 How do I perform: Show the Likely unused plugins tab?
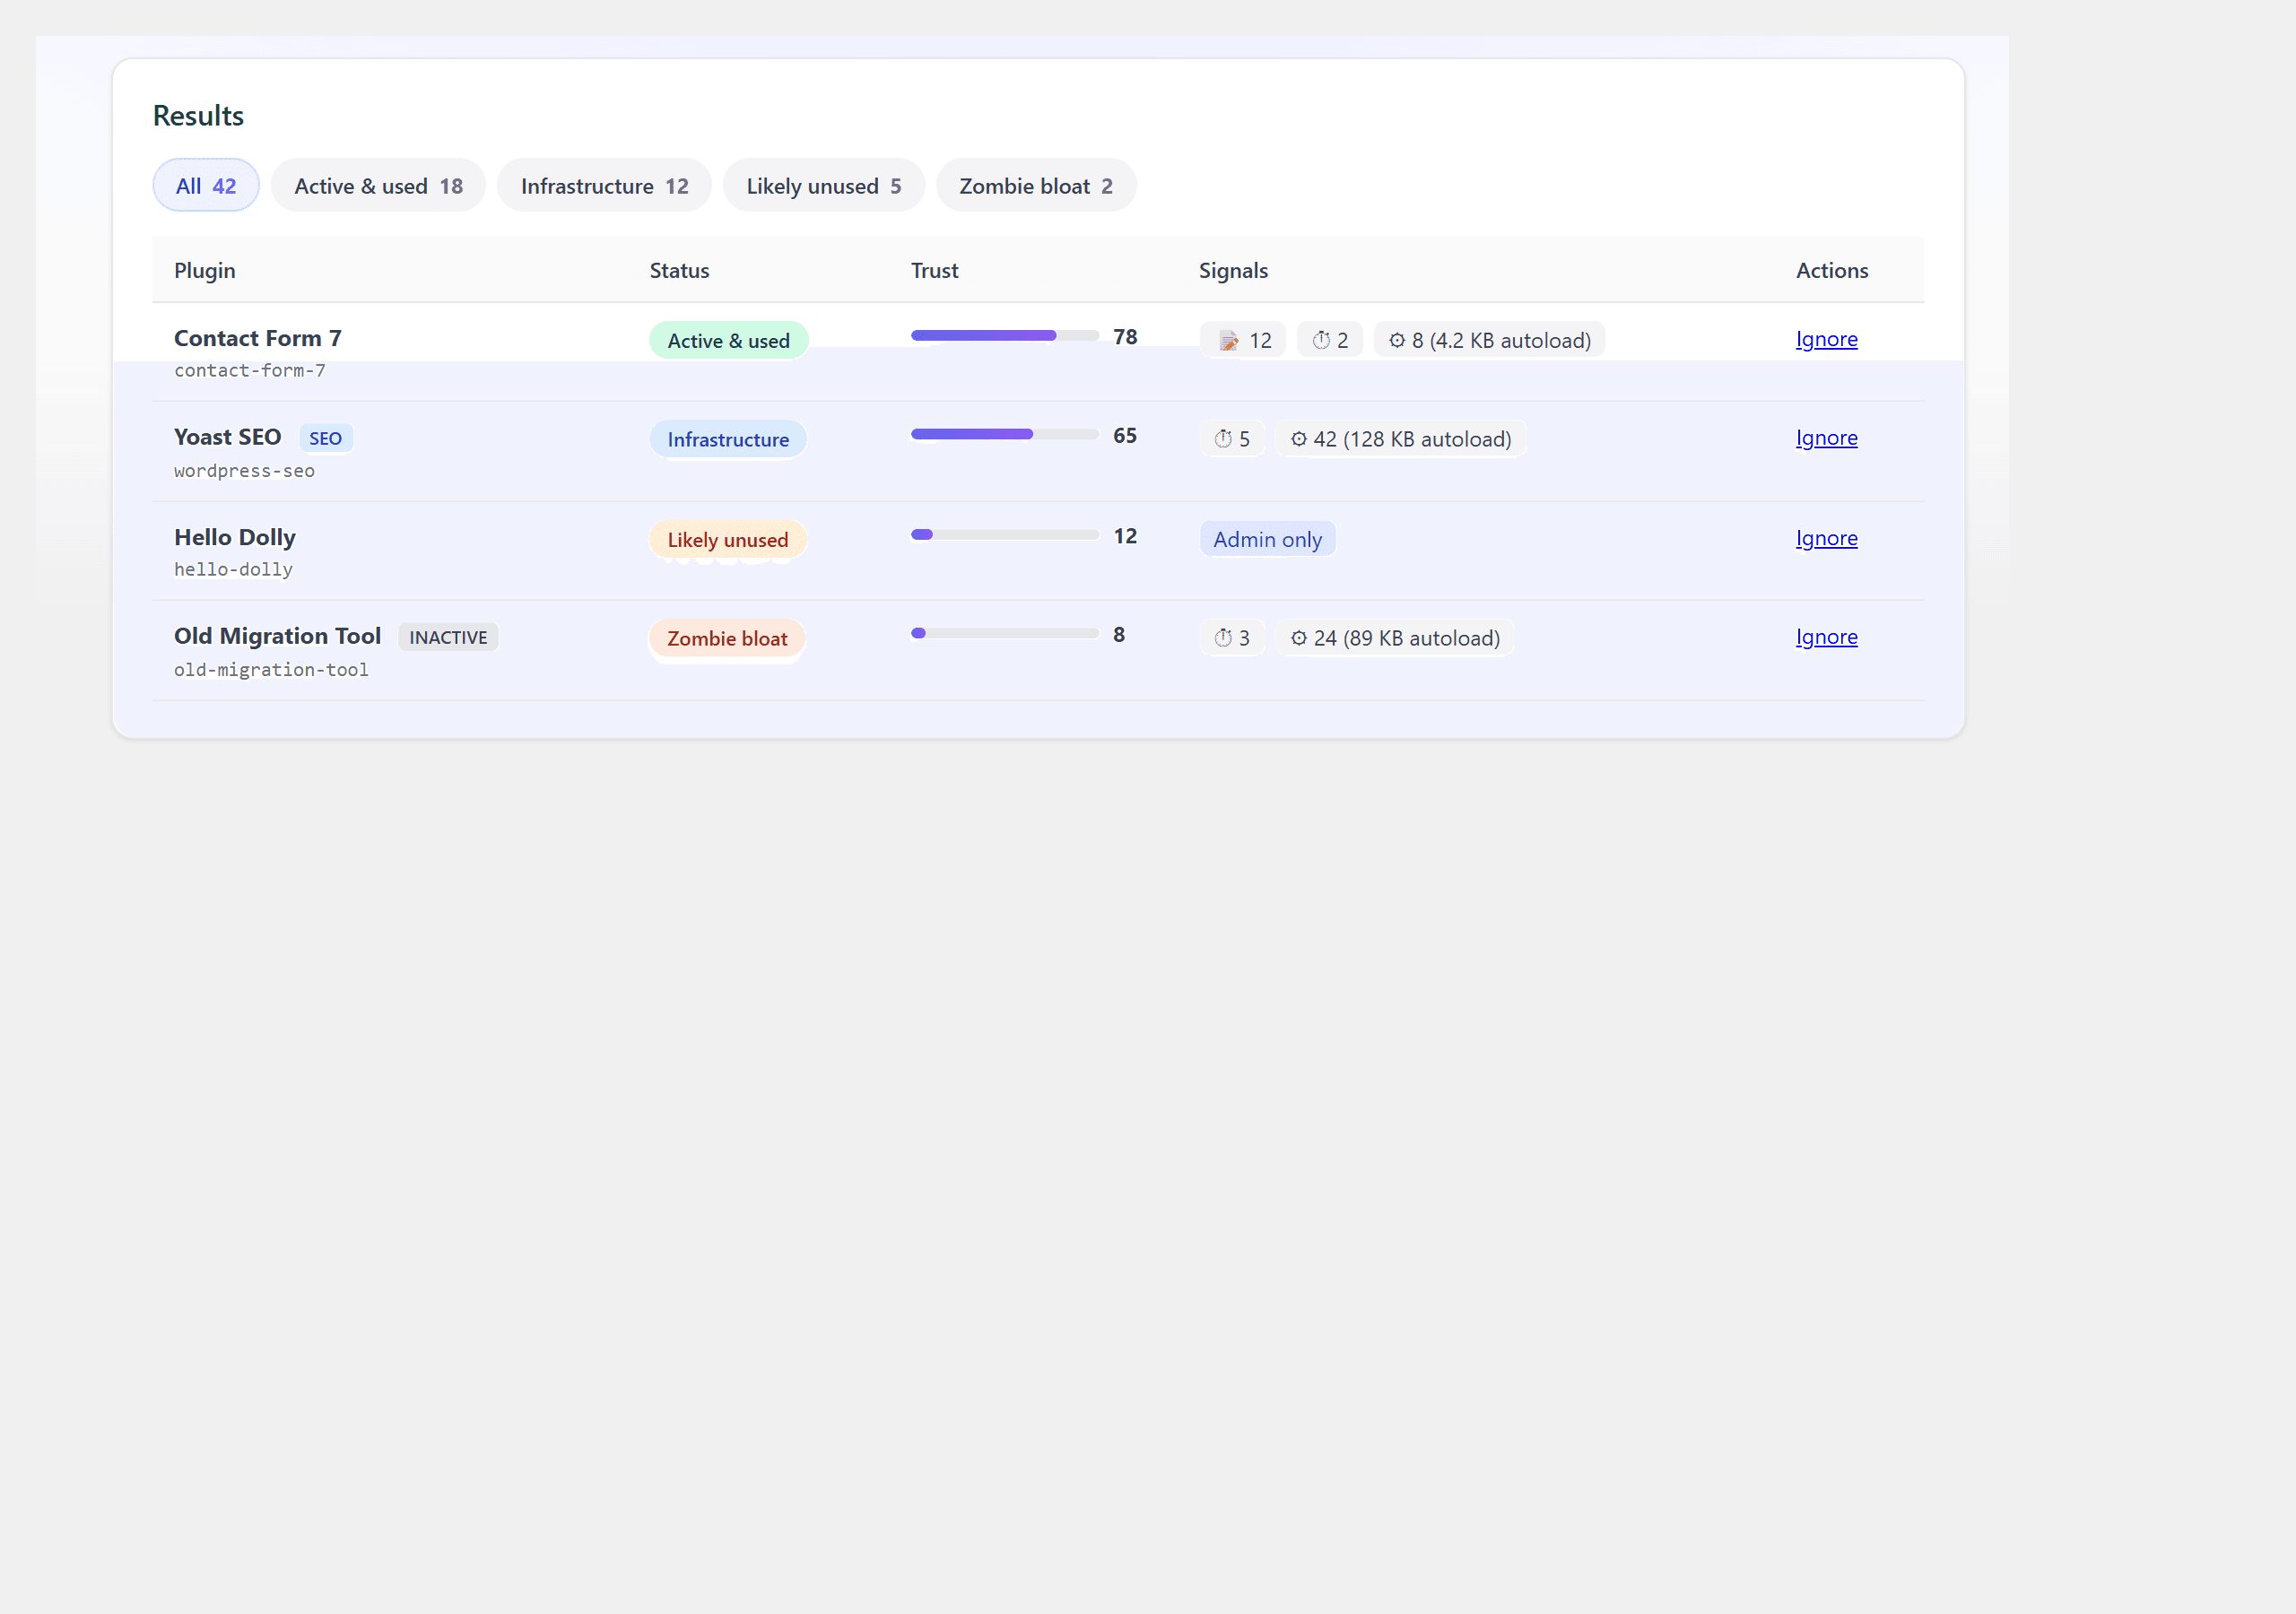click(823, 186)
